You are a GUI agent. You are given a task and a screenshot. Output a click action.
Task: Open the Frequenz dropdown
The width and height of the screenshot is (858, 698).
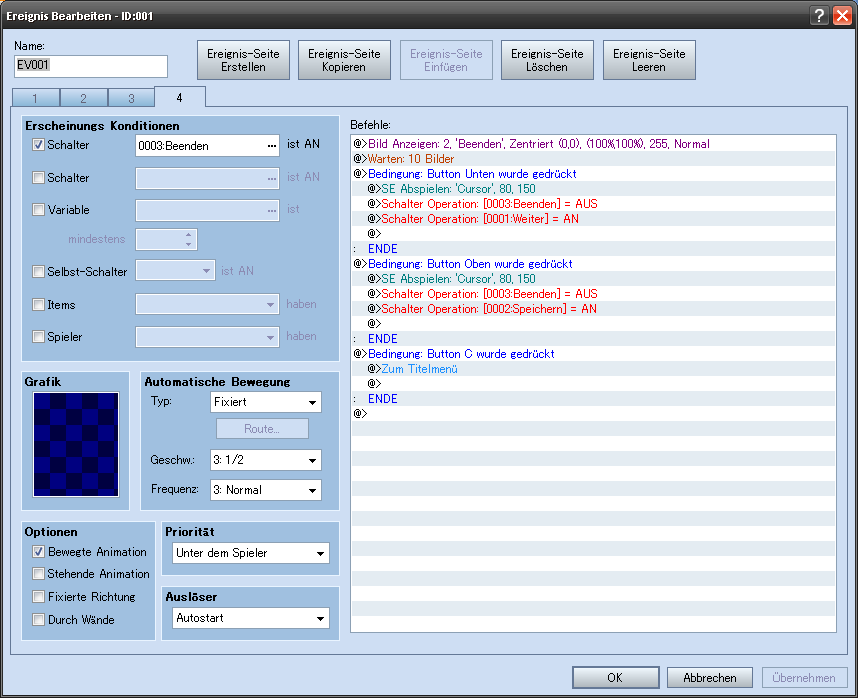[x=265, y=490]
